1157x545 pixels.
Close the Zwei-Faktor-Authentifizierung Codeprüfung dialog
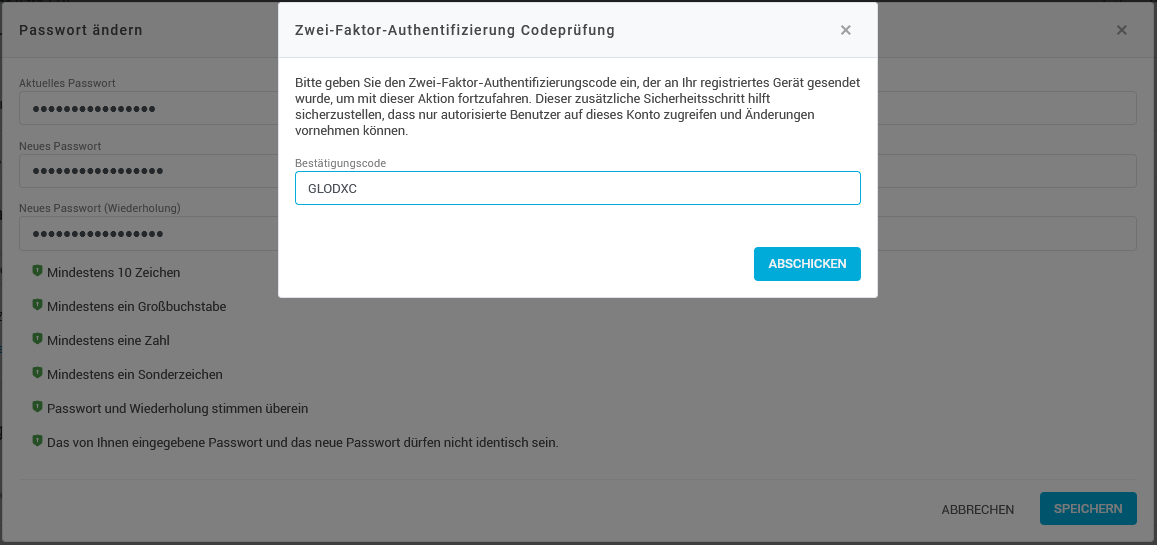[x=846, y=30]
